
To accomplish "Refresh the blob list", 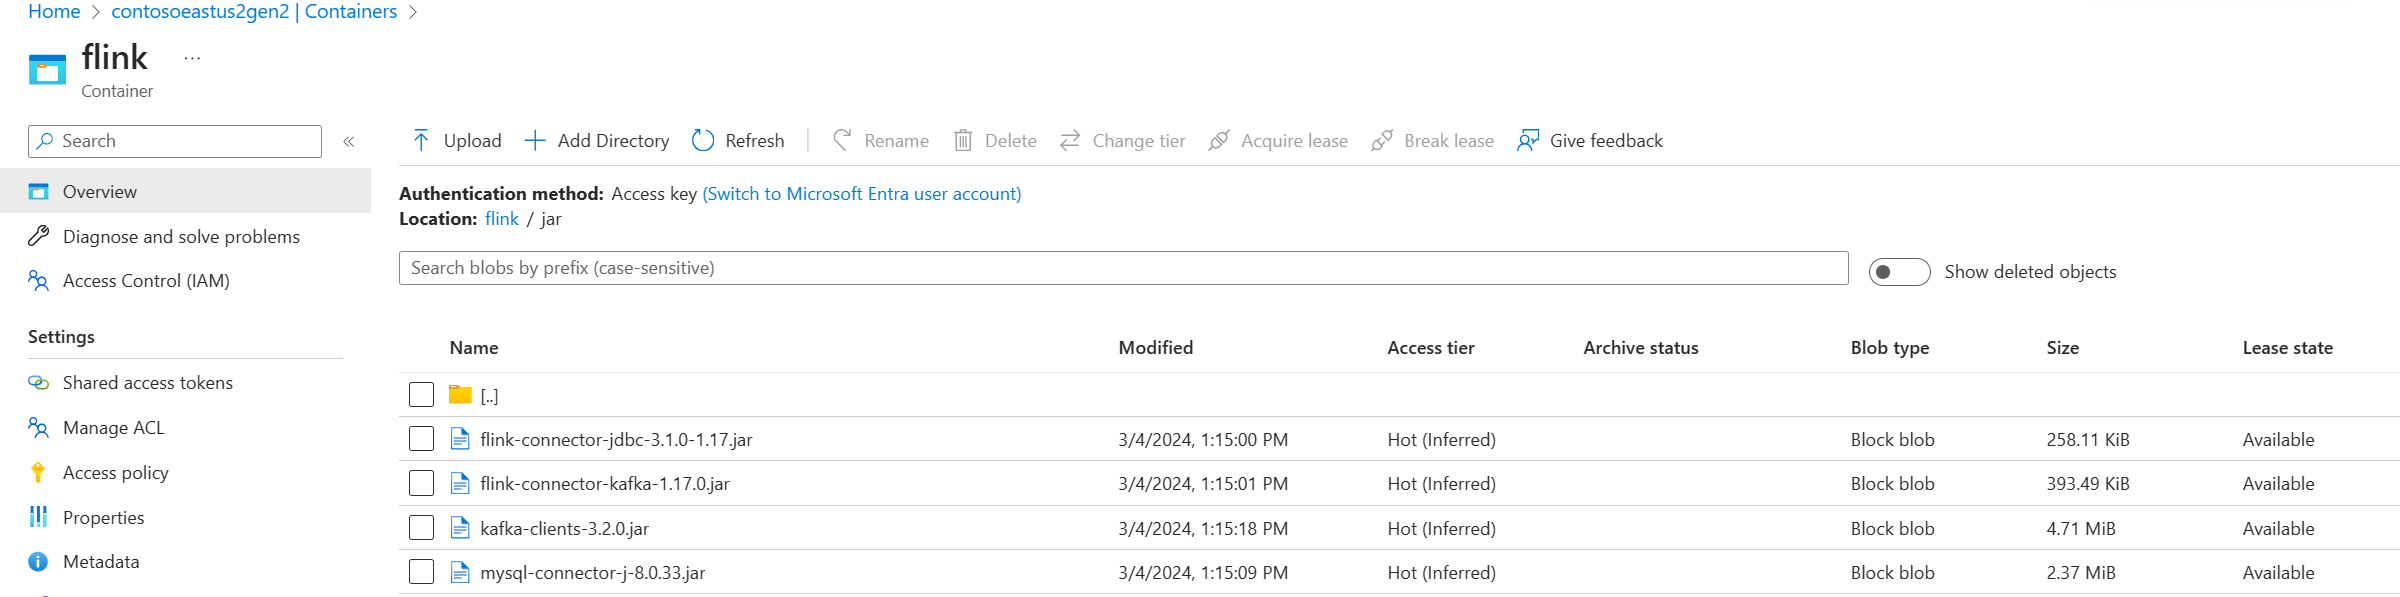I will 738,141.
